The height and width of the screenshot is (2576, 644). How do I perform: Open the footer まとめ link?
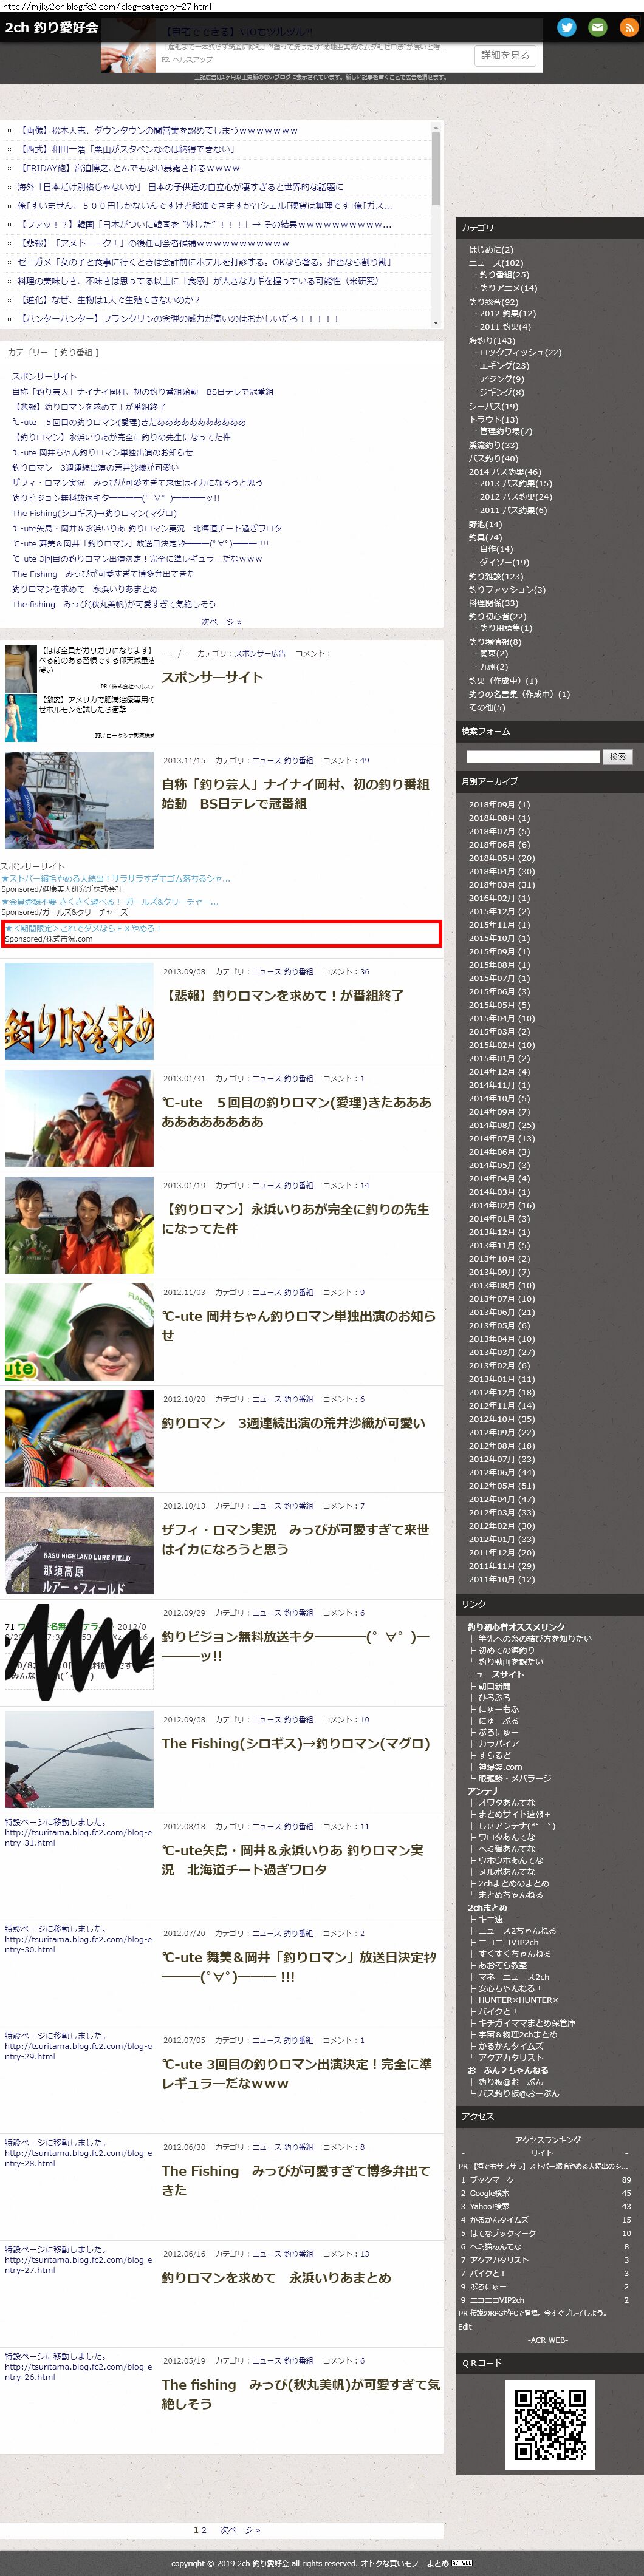(438, 2563)
